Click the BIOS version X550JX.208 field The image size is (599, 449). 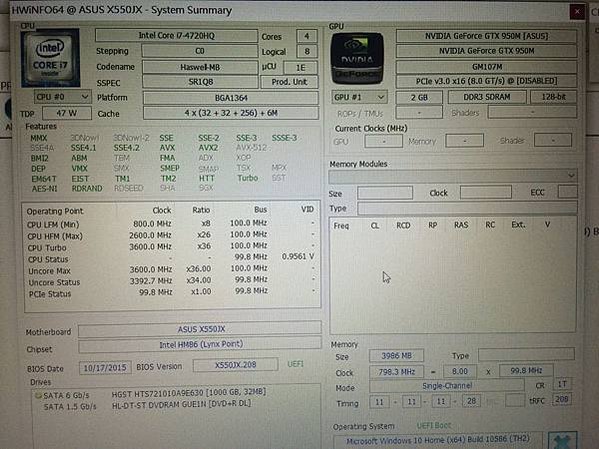235,365
